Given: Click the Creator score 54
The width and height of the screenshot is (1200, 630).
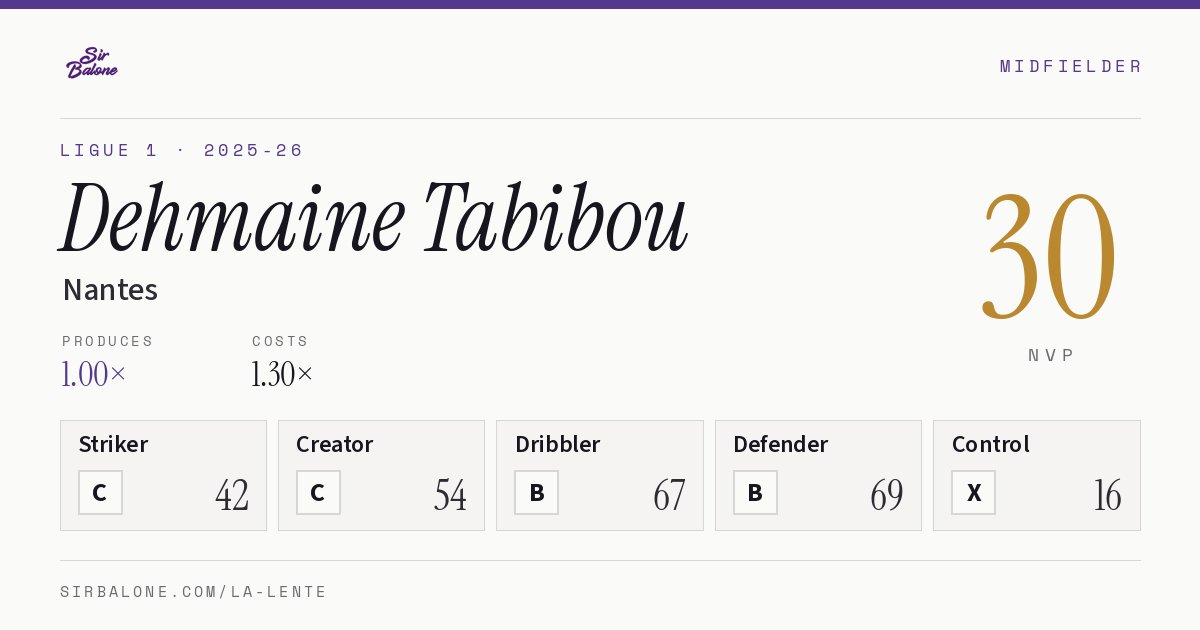Looking at the screenshot, I should tap(450, 495).
